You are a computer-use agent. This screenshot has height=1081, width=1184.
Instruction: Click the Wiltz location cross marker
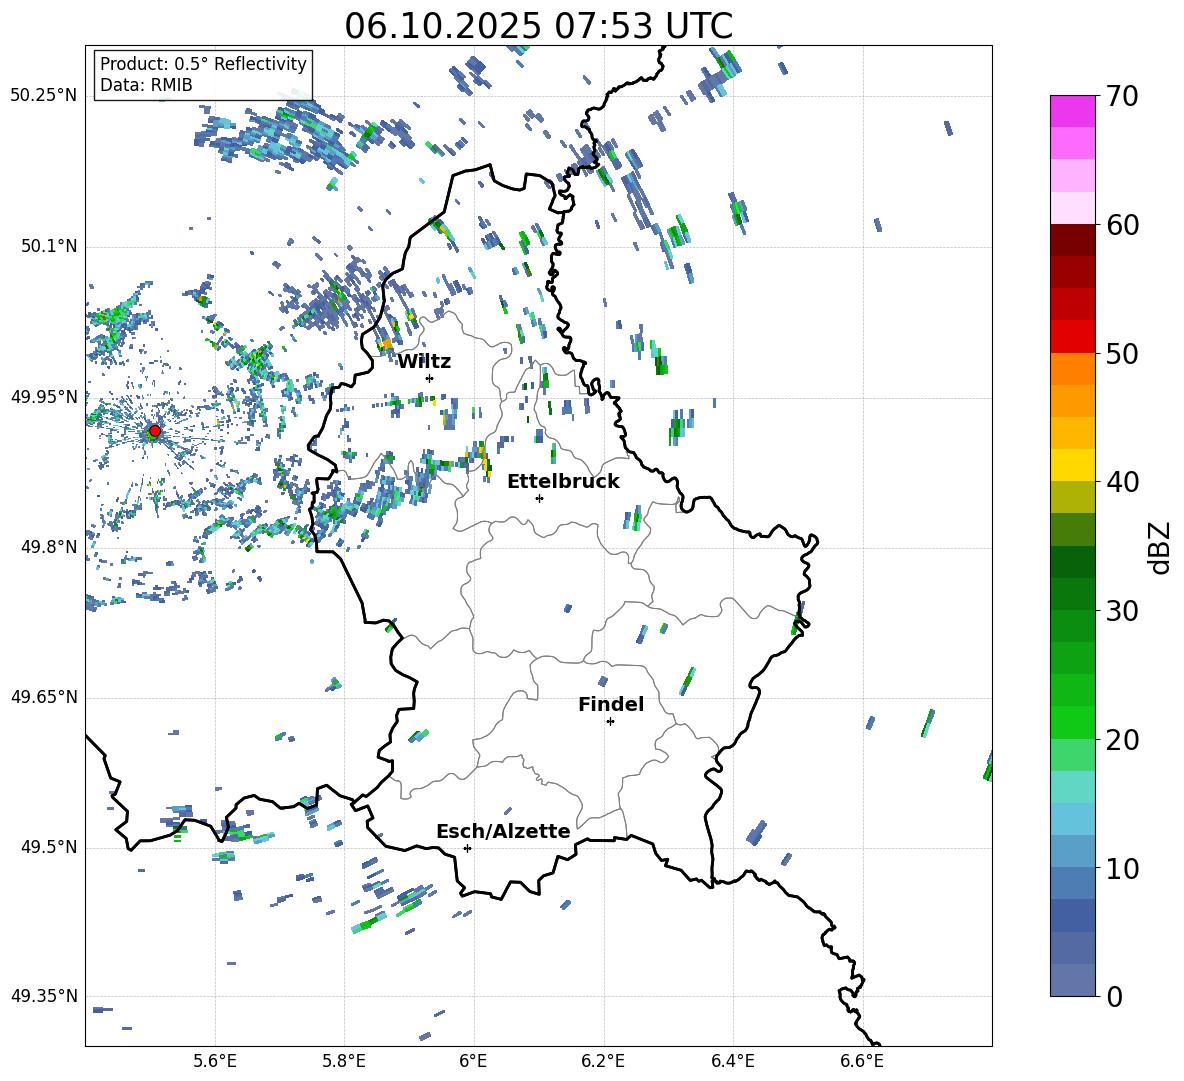pyautogui.click(x=429, y=378)
